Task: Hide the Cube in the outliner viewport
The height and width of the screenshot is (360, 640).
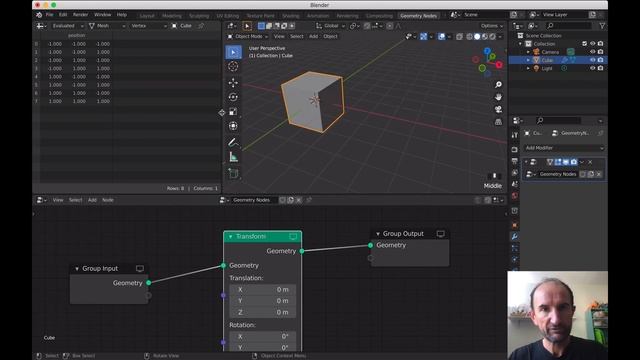Action: [x=593, y=60]
